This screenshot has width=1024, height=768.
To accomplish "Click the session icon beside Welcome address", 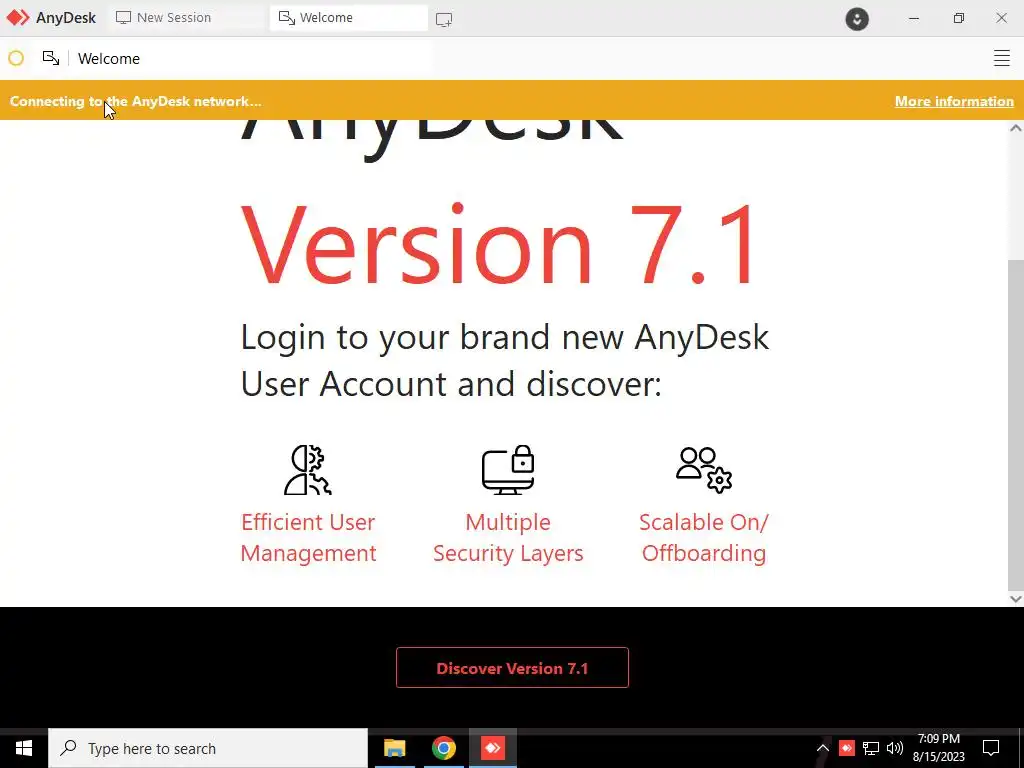I will point(51,58).
